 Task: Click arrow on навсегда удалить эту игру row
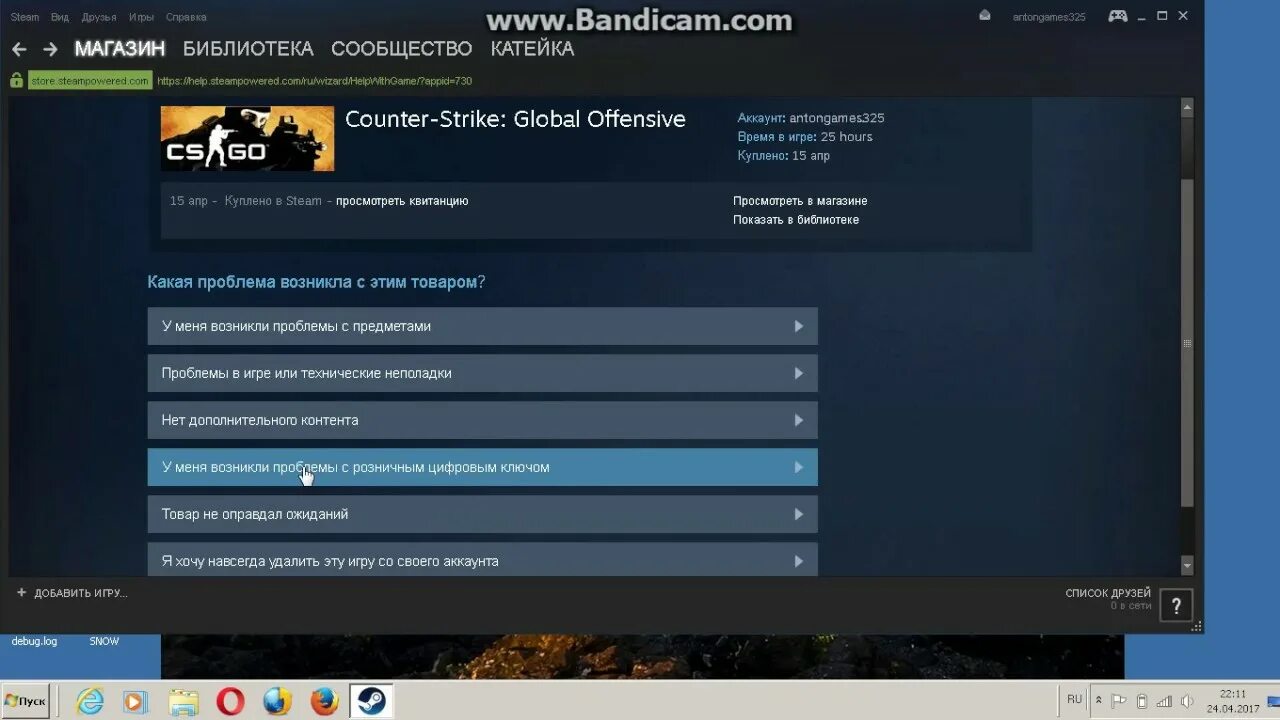point(798,561)
